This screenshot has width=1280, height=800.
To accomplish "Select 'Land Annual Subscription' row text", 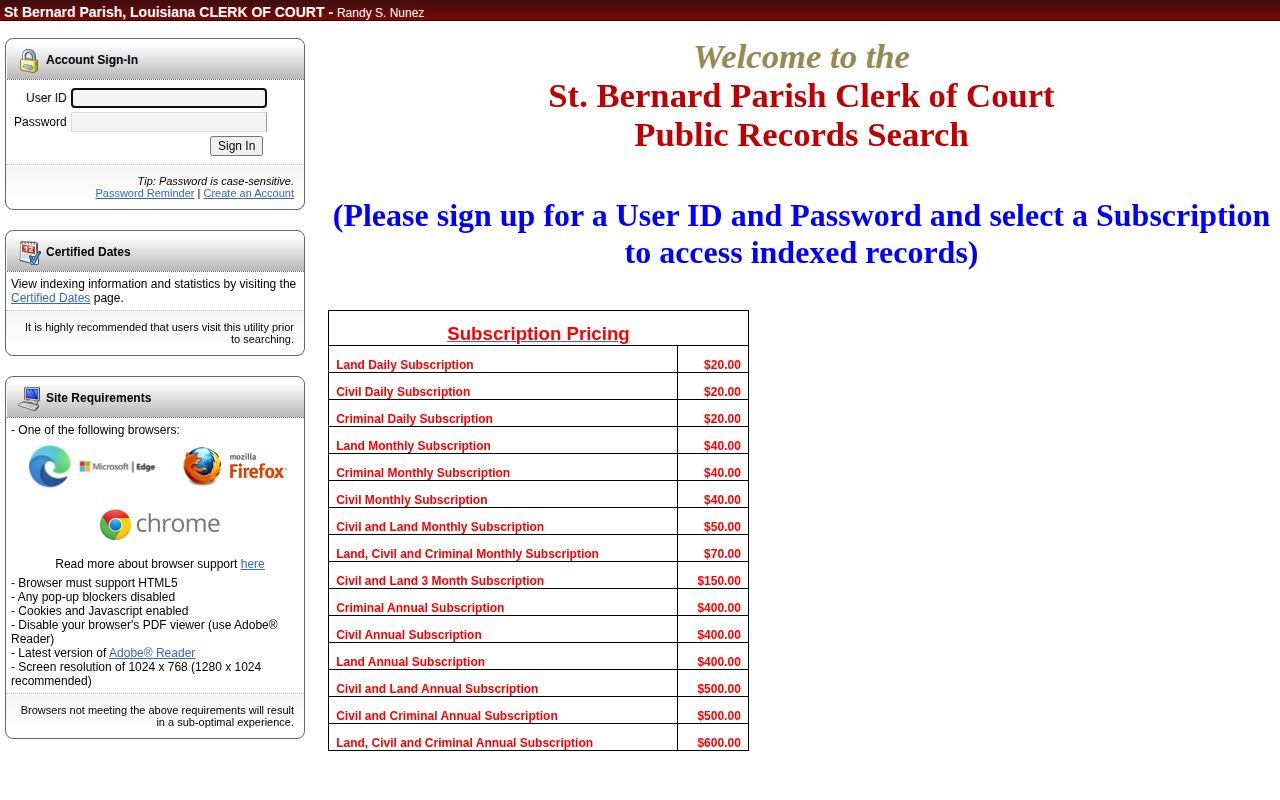I will click(410, 662).
